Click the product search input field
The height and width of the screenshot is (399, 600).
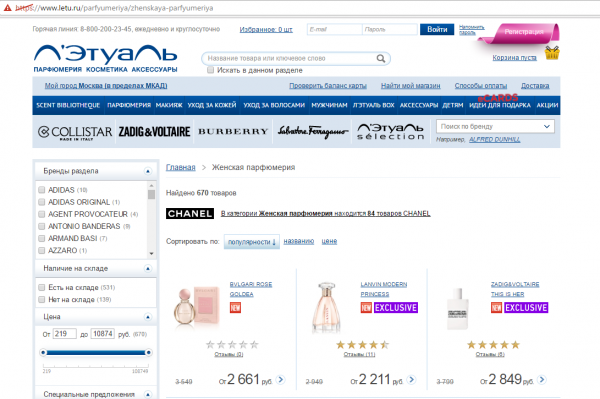click(291, 59)
